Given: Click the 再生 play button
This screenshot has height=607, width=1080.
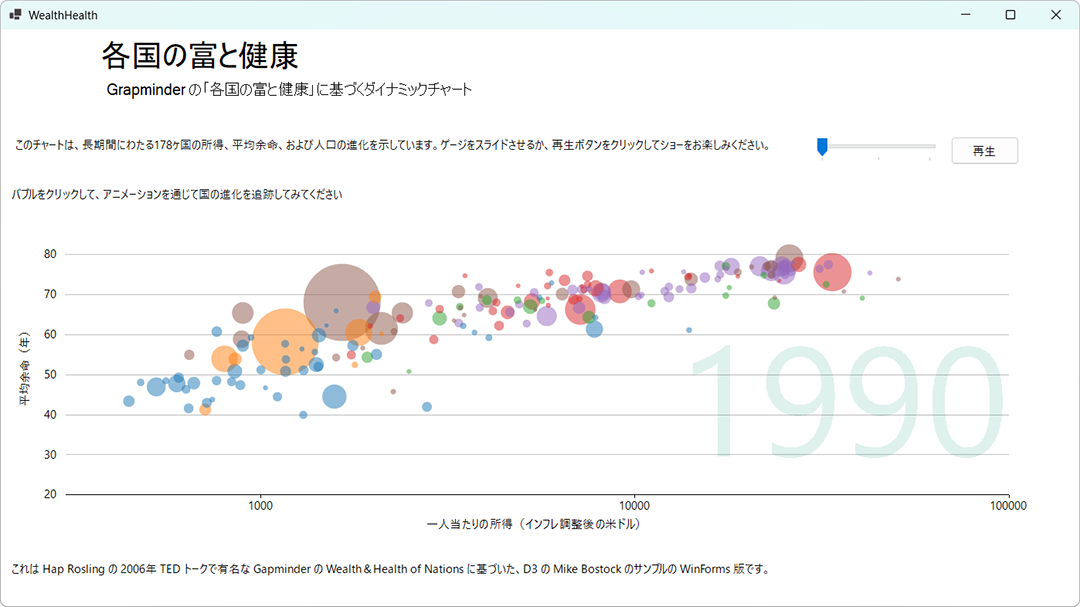Looking at the screenshot, I should (984, 151).
